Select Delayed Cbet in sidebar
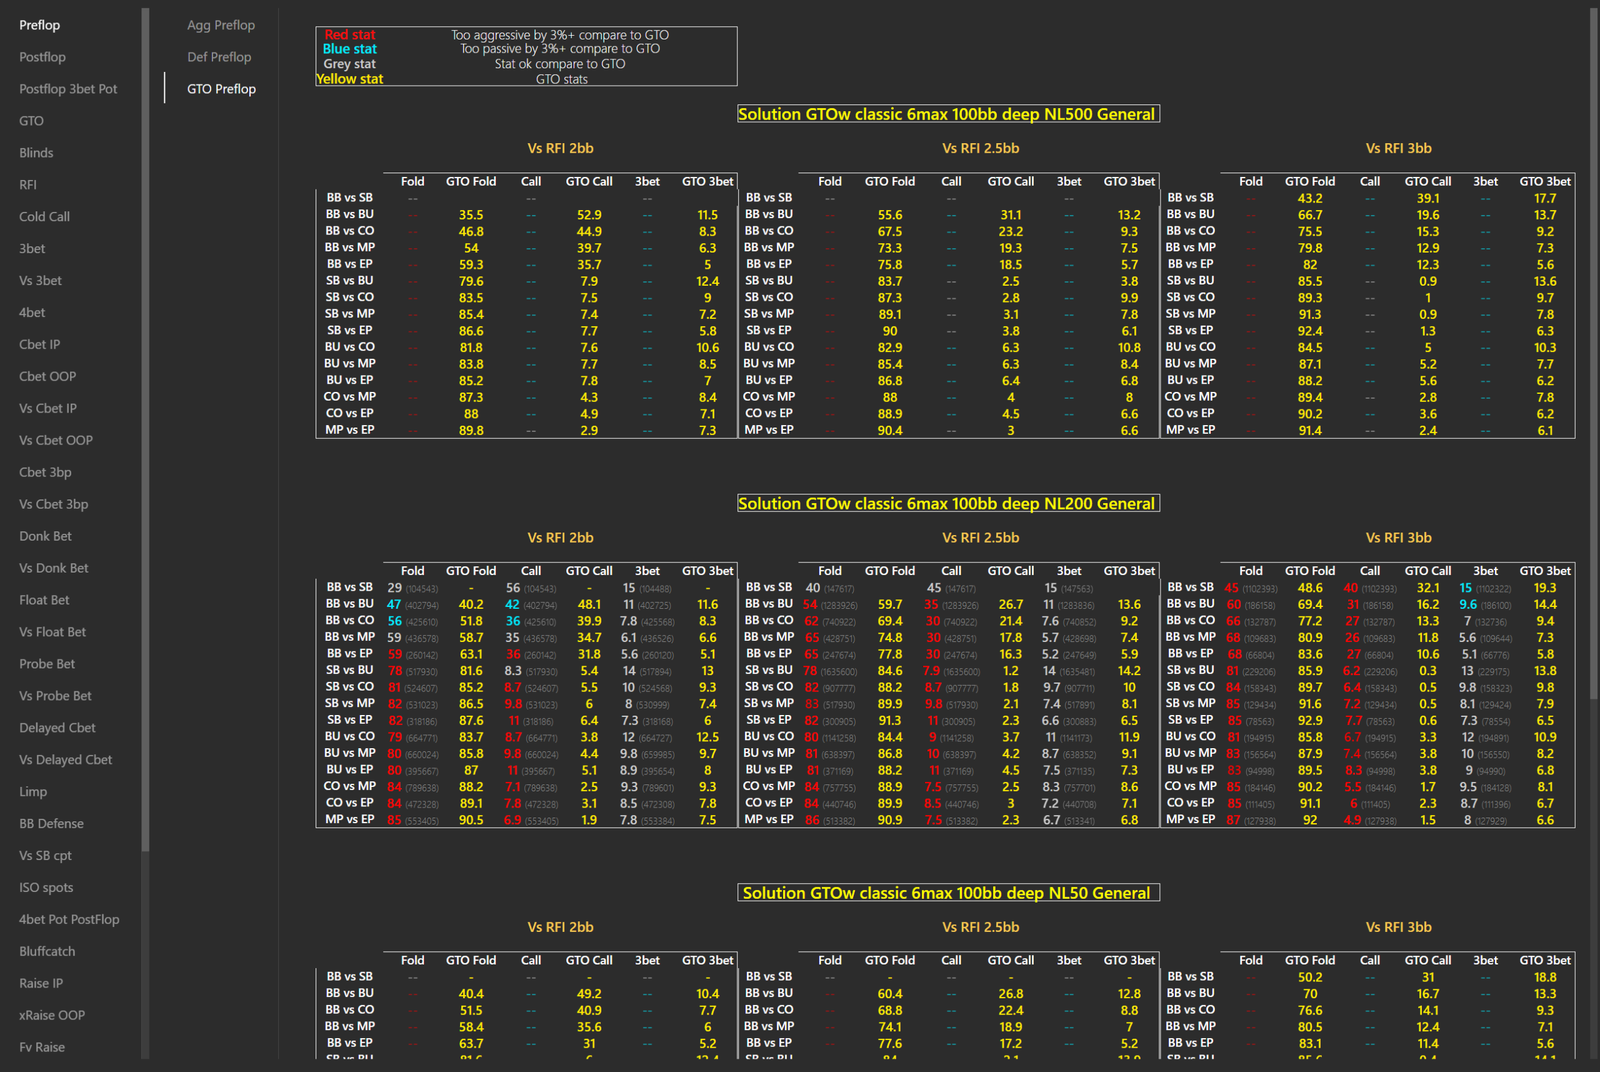1600x1072 pixels. click(57, 728)
